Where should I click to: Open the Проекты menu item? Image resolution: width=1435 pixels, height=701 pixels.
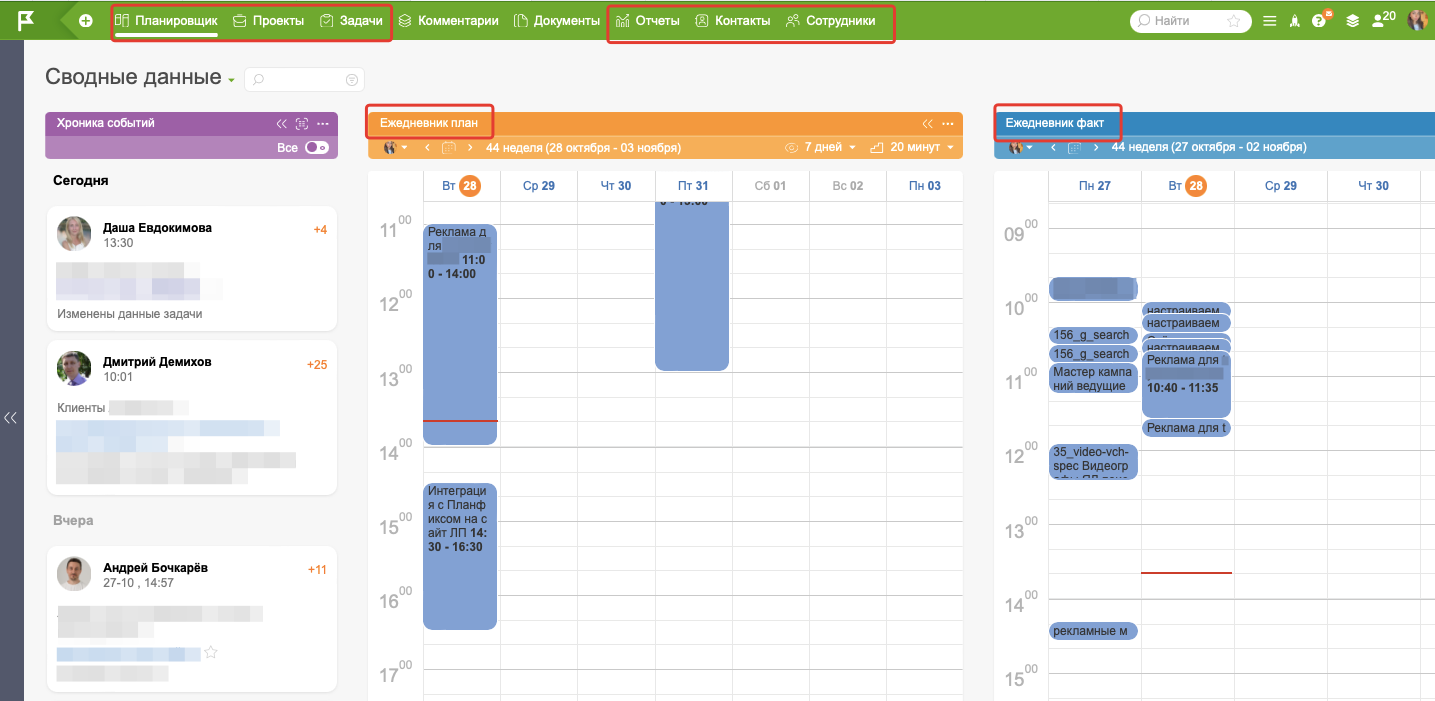pyautogui.click(x=268, y=20)
